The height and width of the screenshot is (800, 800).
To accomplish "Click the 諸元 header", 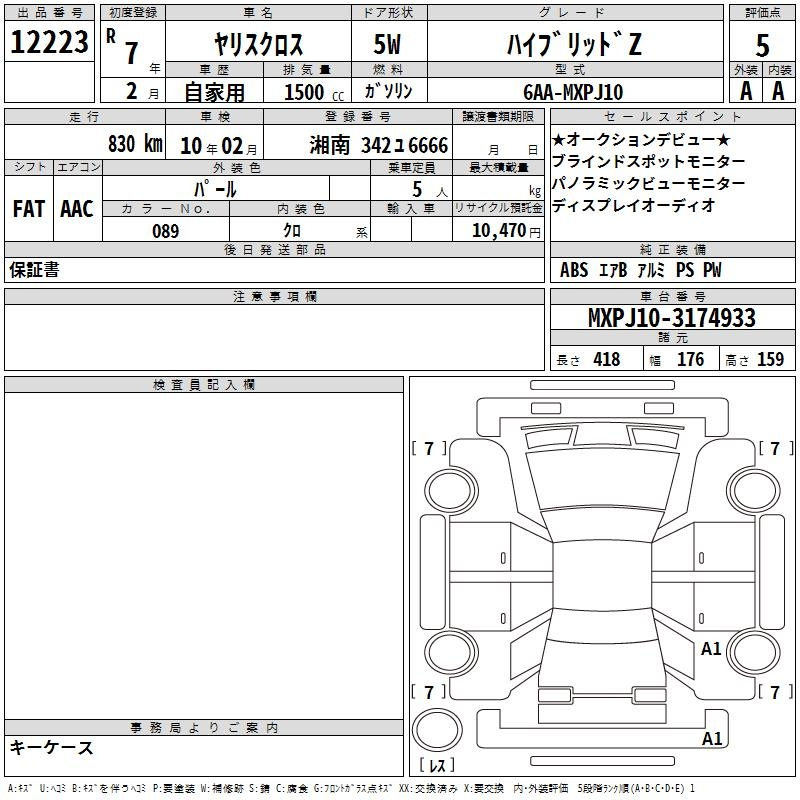I will 672,338.
